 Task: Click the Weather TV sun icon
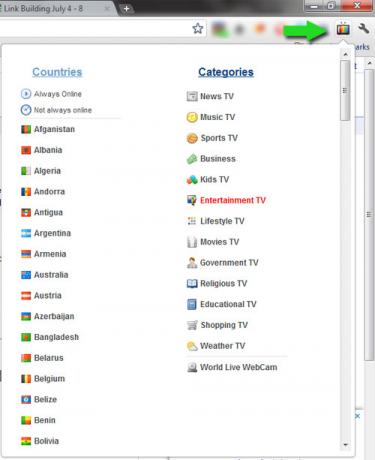[192, 346]
